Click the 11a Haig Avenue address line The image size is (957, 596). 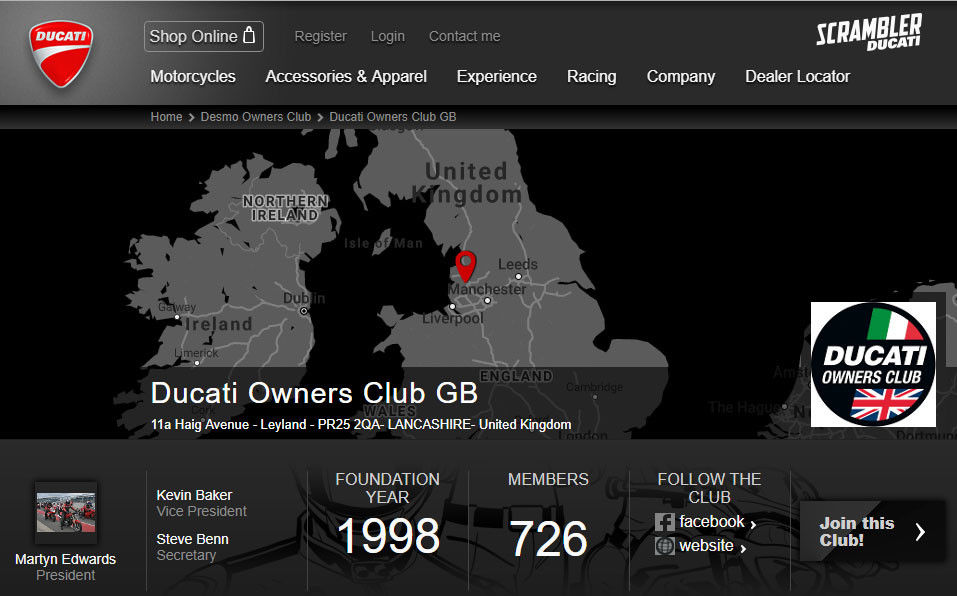361,425
